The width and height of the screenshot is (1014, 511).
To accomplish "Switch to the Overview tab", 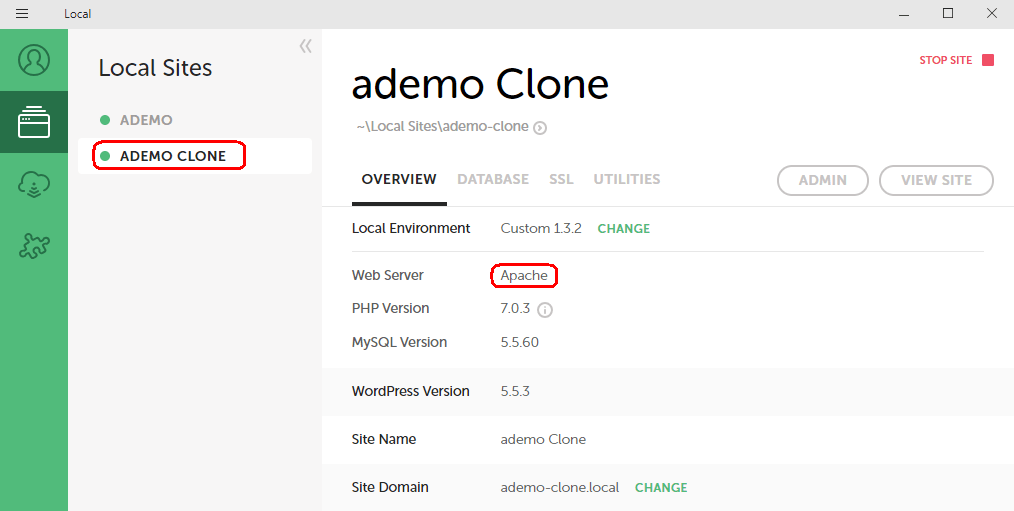I will click(399, 179).
